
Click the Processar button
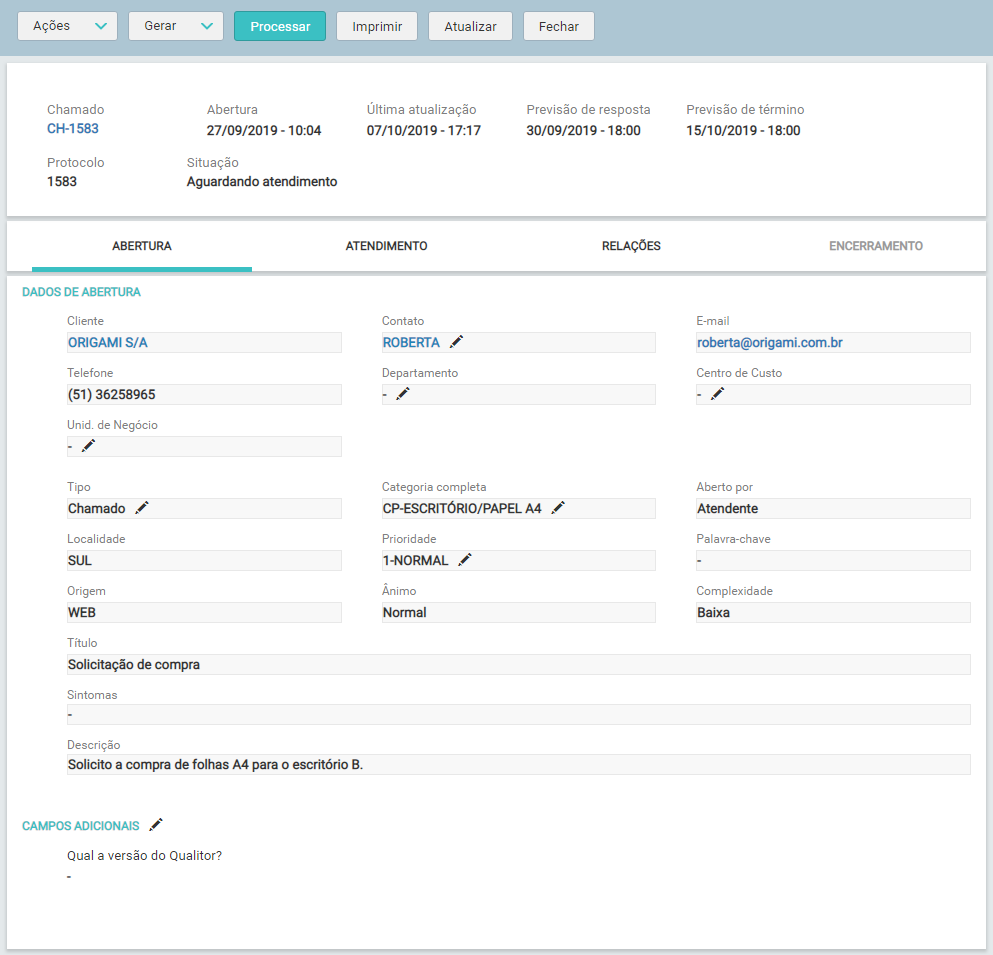coord(280,26)
